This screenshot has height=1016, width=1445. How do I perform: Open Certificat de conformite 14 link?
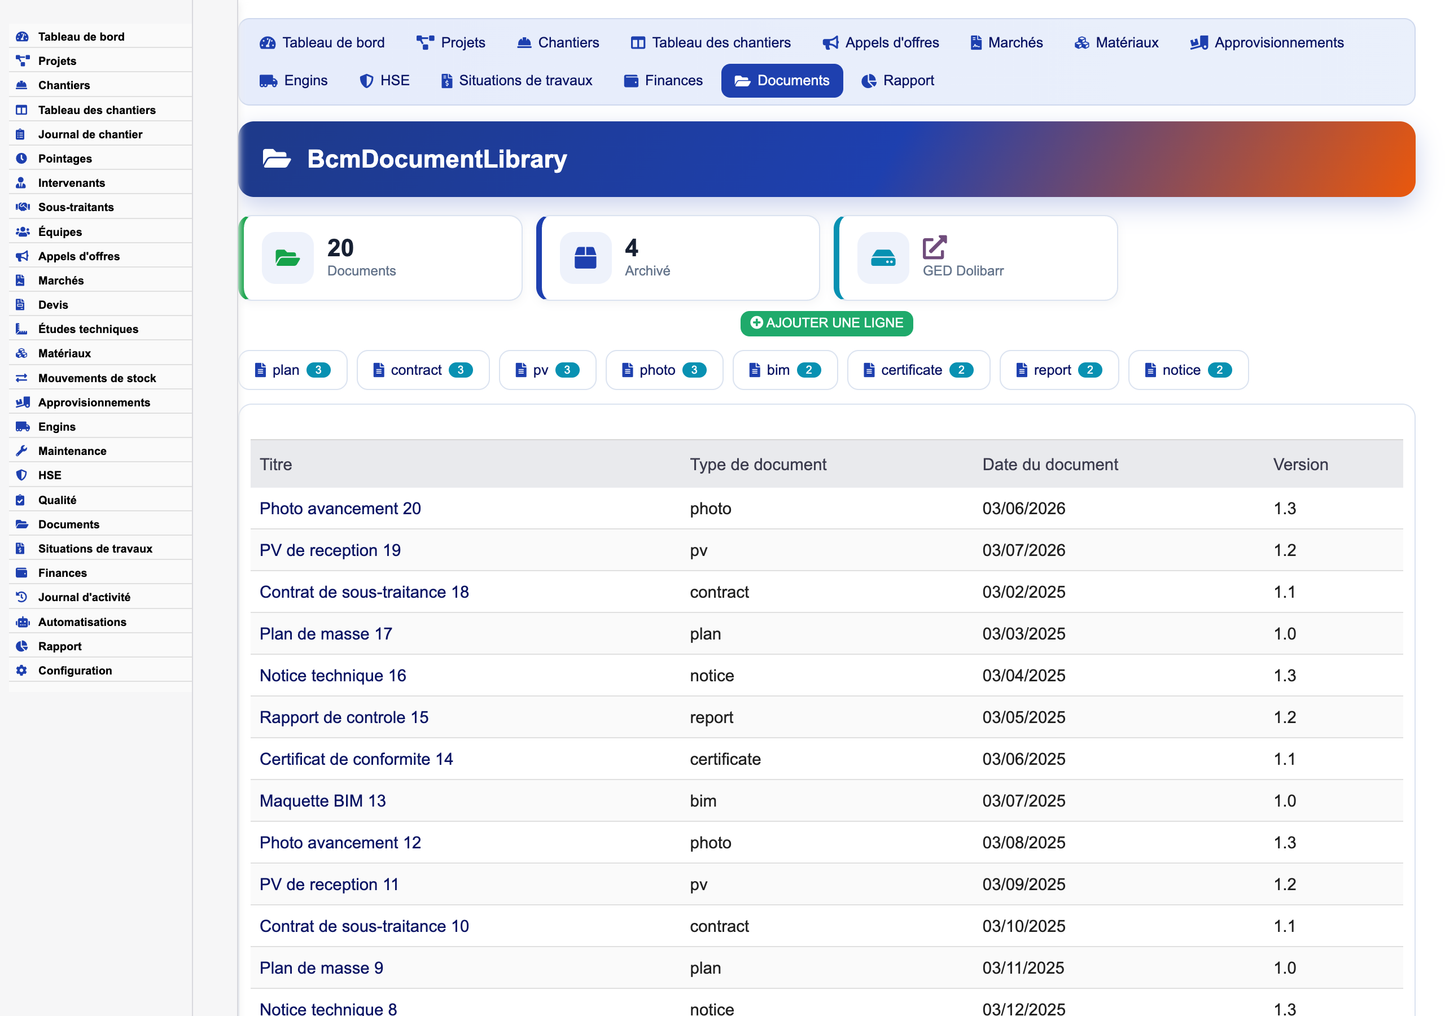click(x=356, y=760)
